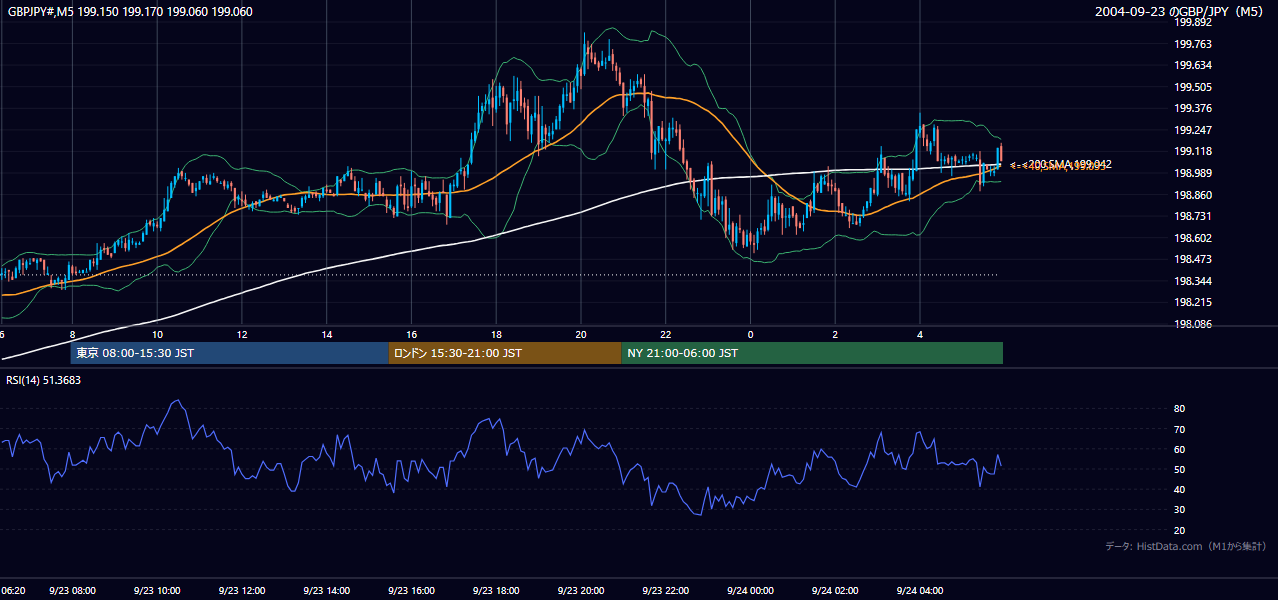Click price level 198.086 on the price axis
The width and height of the screenshot is (1278, 600).
coord(1192,324)
